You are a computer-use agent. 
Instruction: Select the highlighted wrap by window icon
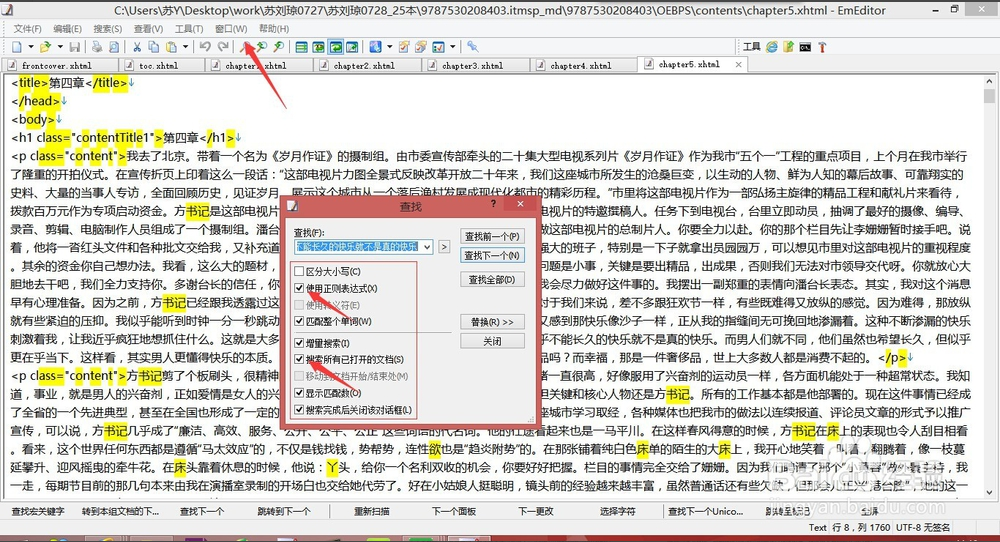(335, 47)
